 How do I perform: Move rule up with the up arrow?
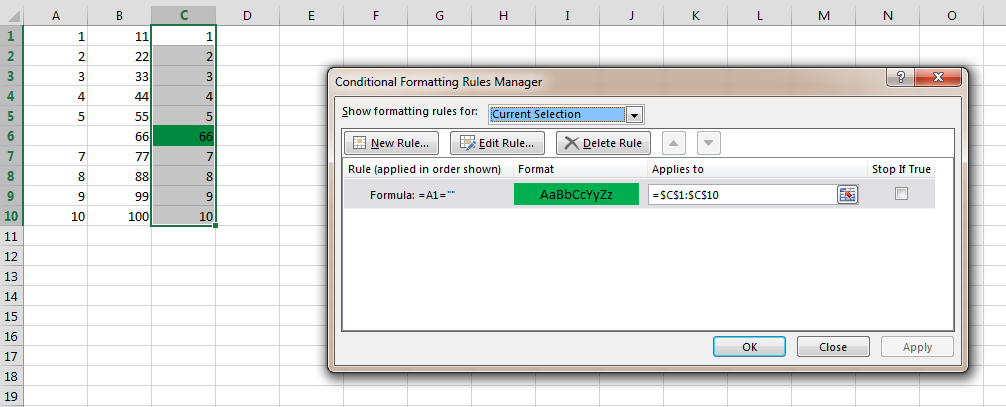[x=673, y=143]
